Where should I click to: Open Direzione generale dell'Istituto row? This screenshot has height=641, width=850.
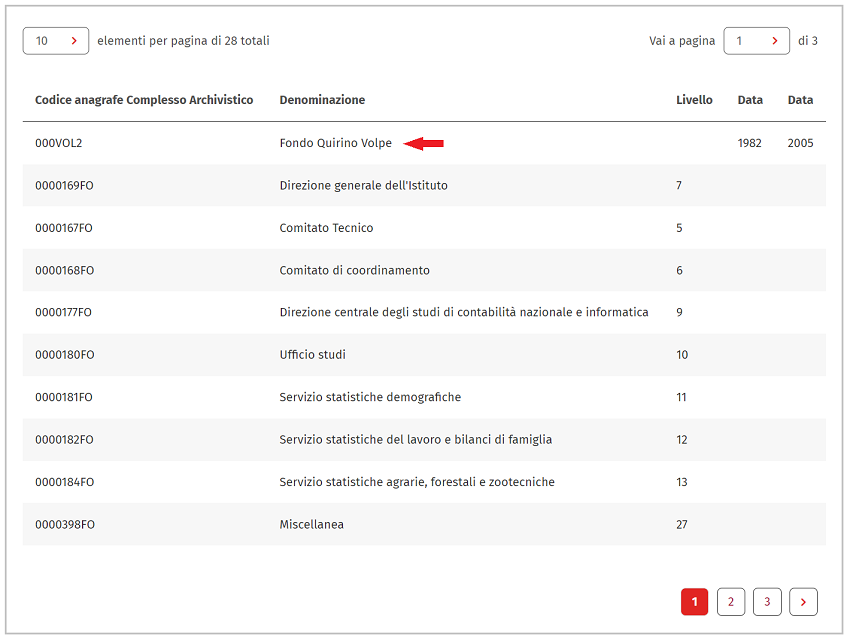tap(424, 185)
